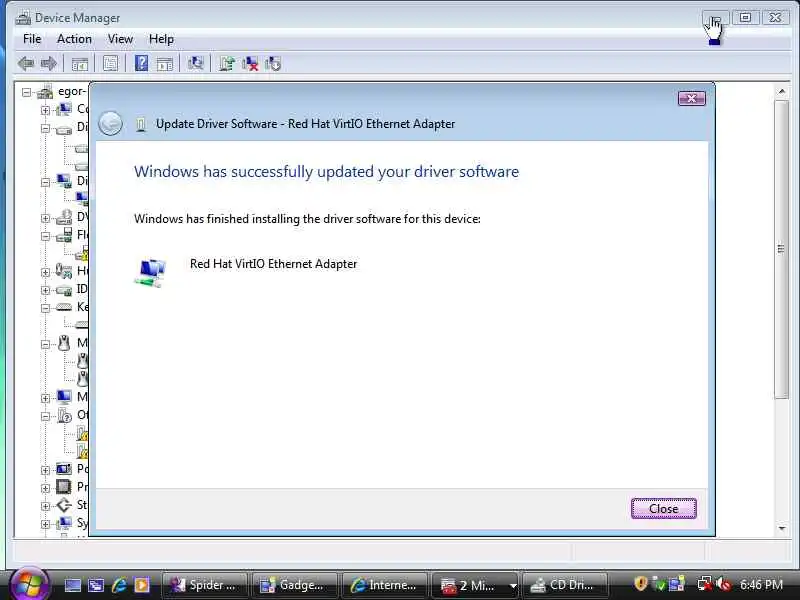Screen dimensions: 800x600
Task: Click the Properties toolbar icon
Action: 110,64
